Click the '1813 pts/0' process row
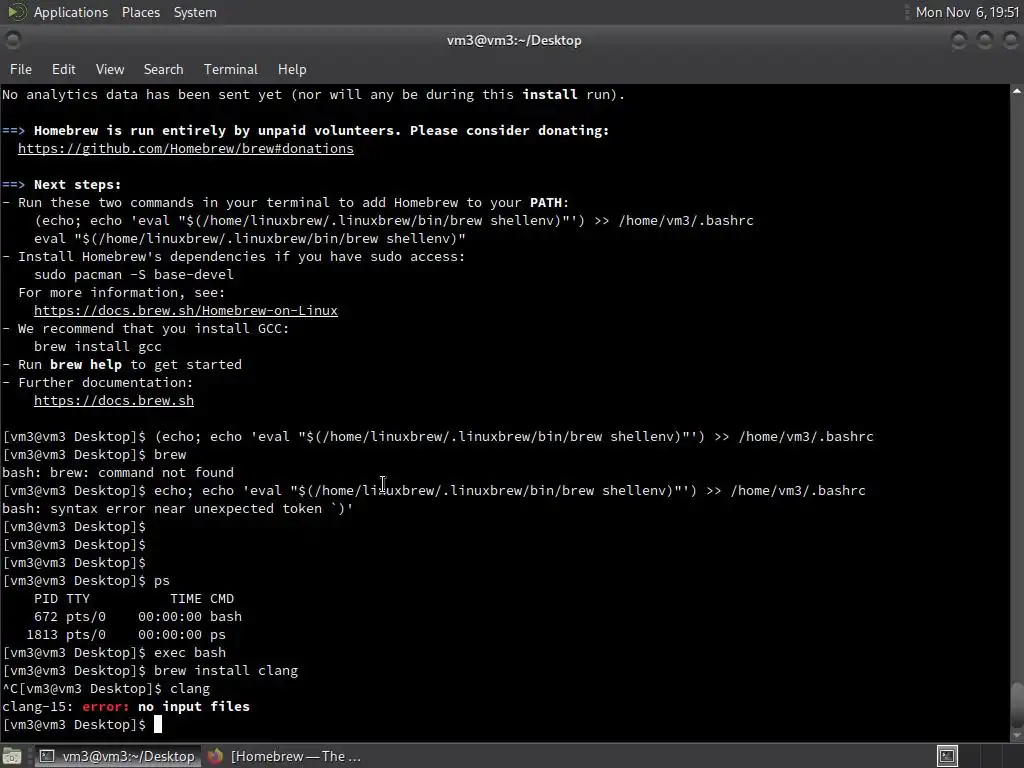The image size is (1024, 768). click(126, 634)
